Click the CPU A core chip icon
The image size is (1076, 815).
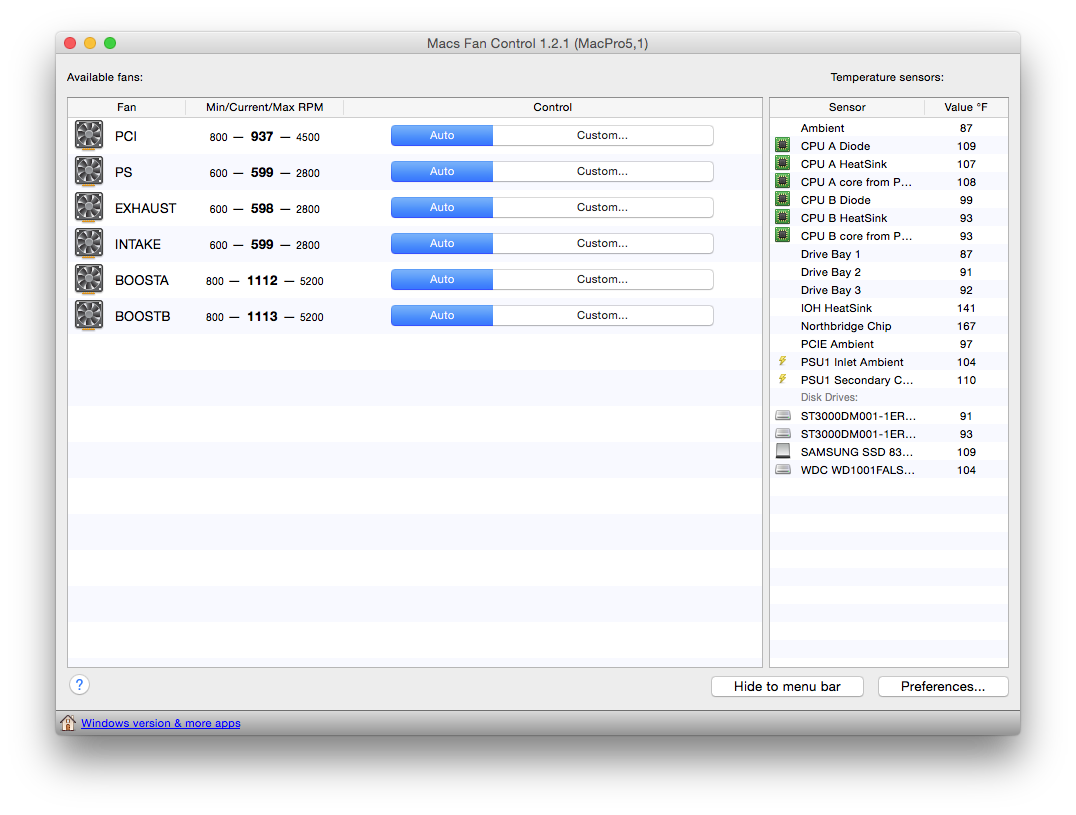coord(782,181)
